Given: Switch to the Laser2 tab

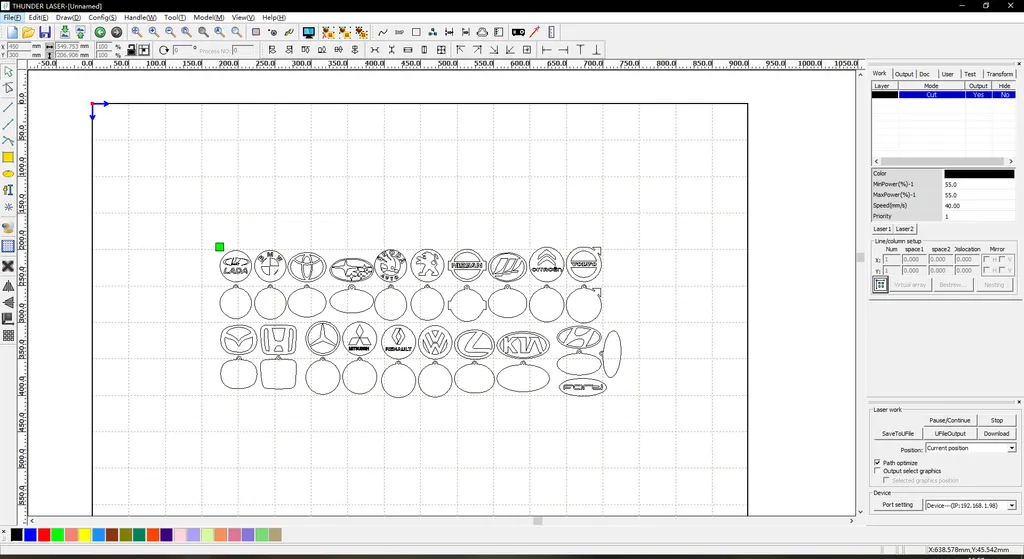Looking at the screenshot, I should point(904,229).
